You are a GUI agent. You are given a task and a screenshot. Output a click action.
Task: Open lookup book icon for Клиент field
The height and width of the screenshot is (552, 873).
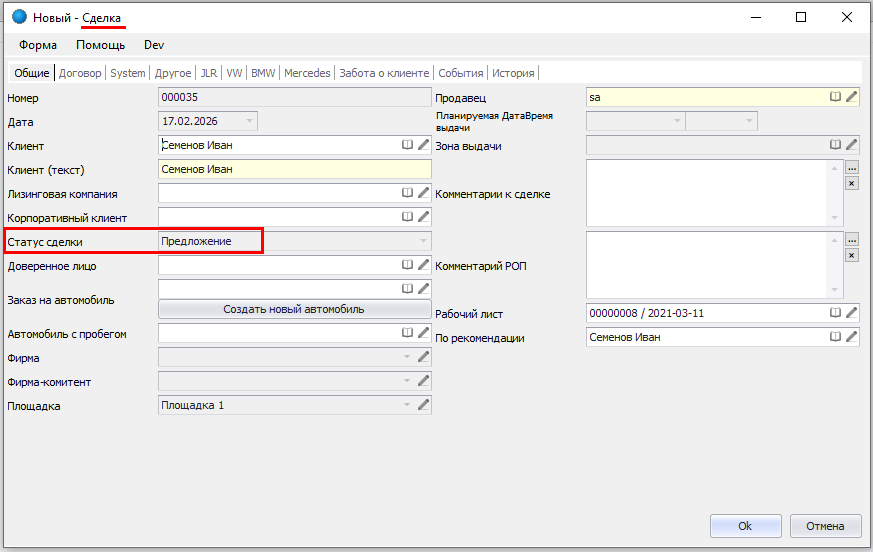click(x=407, y=145)
